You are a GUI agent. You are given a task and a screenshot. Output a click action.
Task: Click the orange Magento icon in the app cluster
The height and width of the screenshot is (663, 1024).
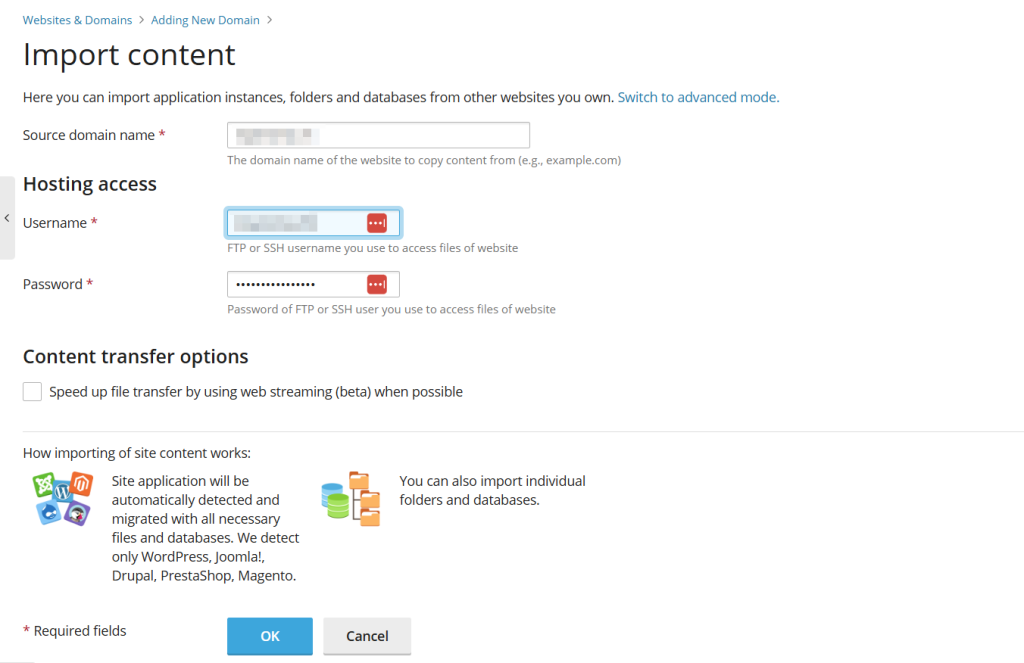[80, 484]
